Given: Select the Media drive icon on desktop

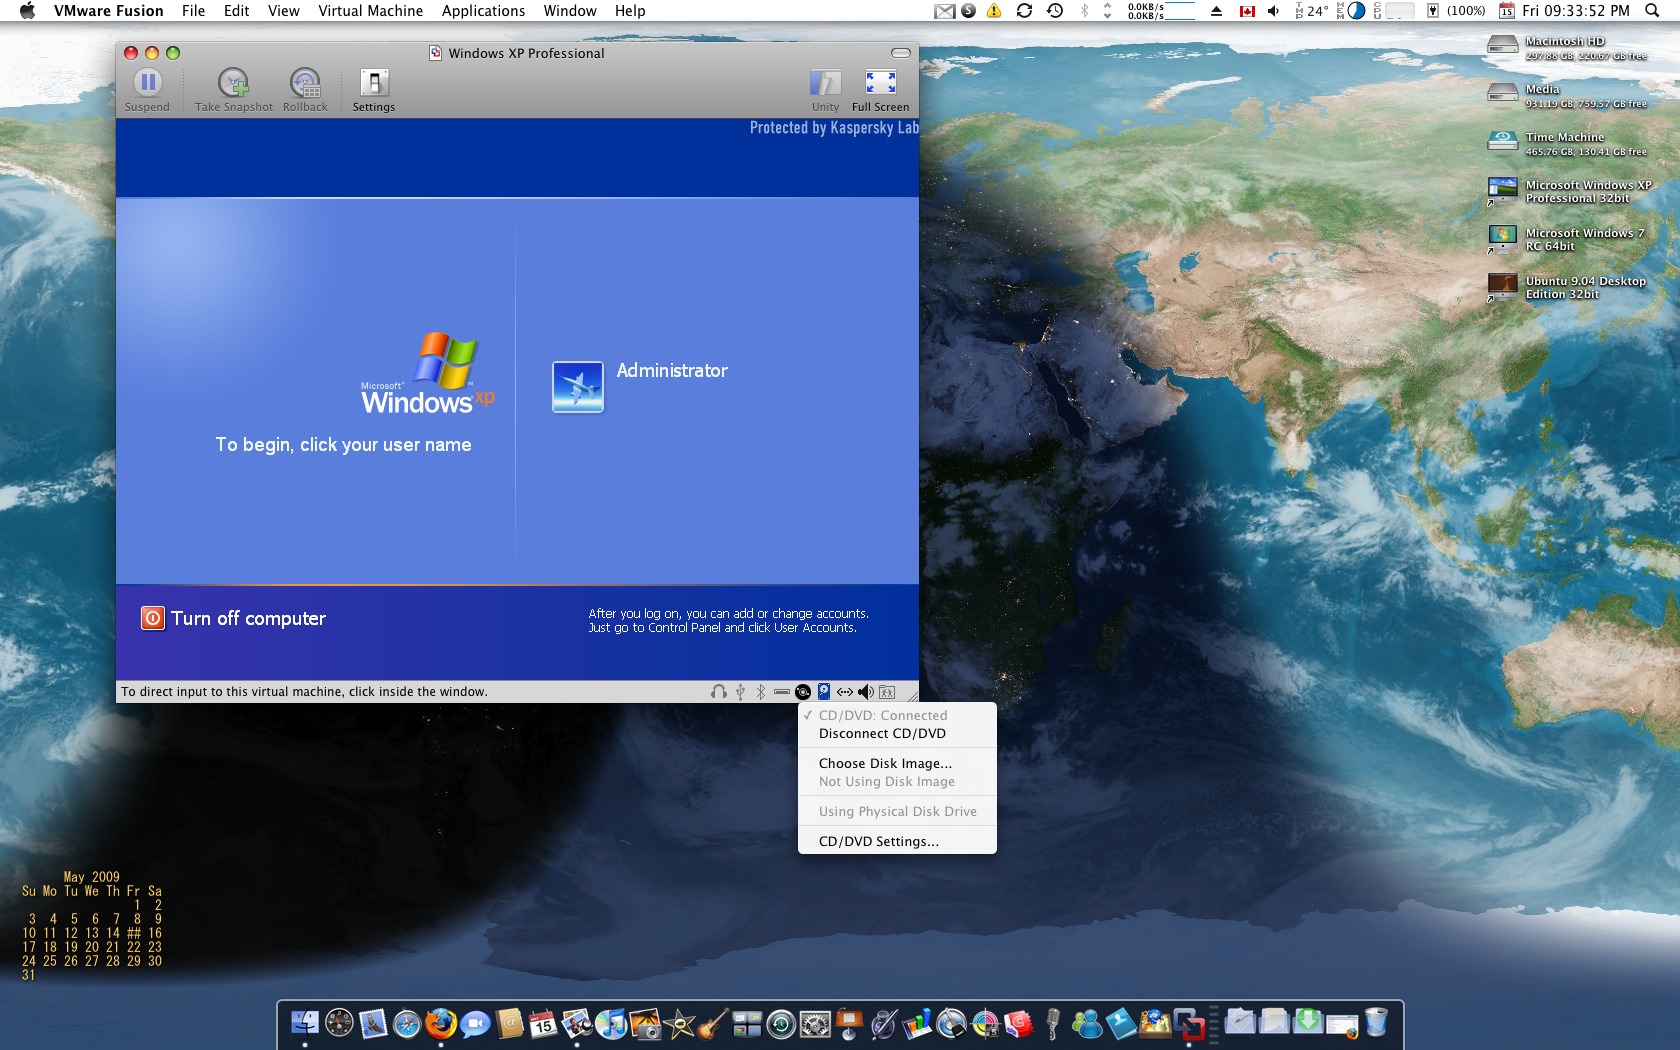Looking at the screenshot, I should pos(1503,94).
